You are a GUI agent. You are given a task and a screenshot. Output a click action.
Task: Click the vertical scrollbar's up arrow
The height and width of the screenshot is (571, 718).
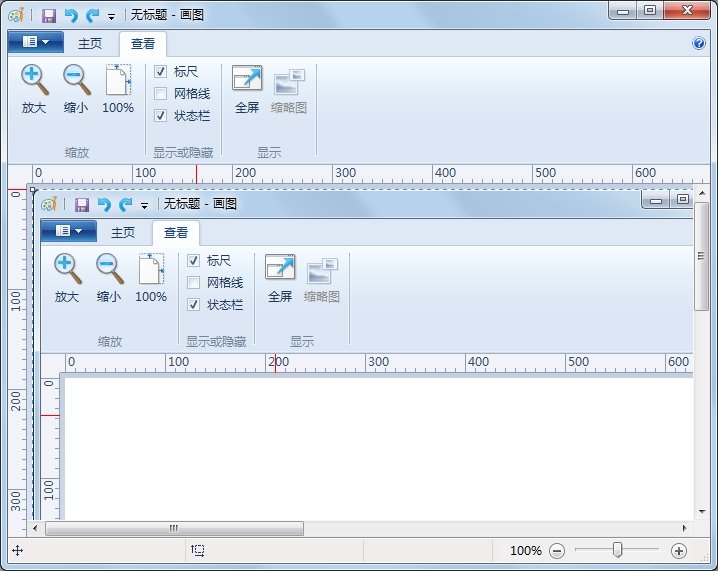click(702, 194)
